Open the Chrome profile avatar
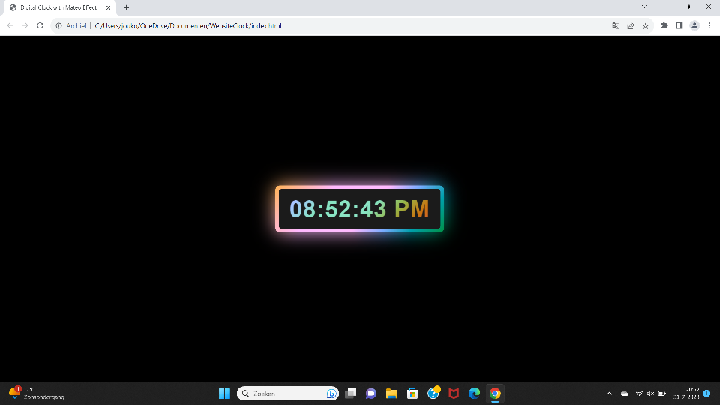Screen dimensions: 720x405 point(694,25)
